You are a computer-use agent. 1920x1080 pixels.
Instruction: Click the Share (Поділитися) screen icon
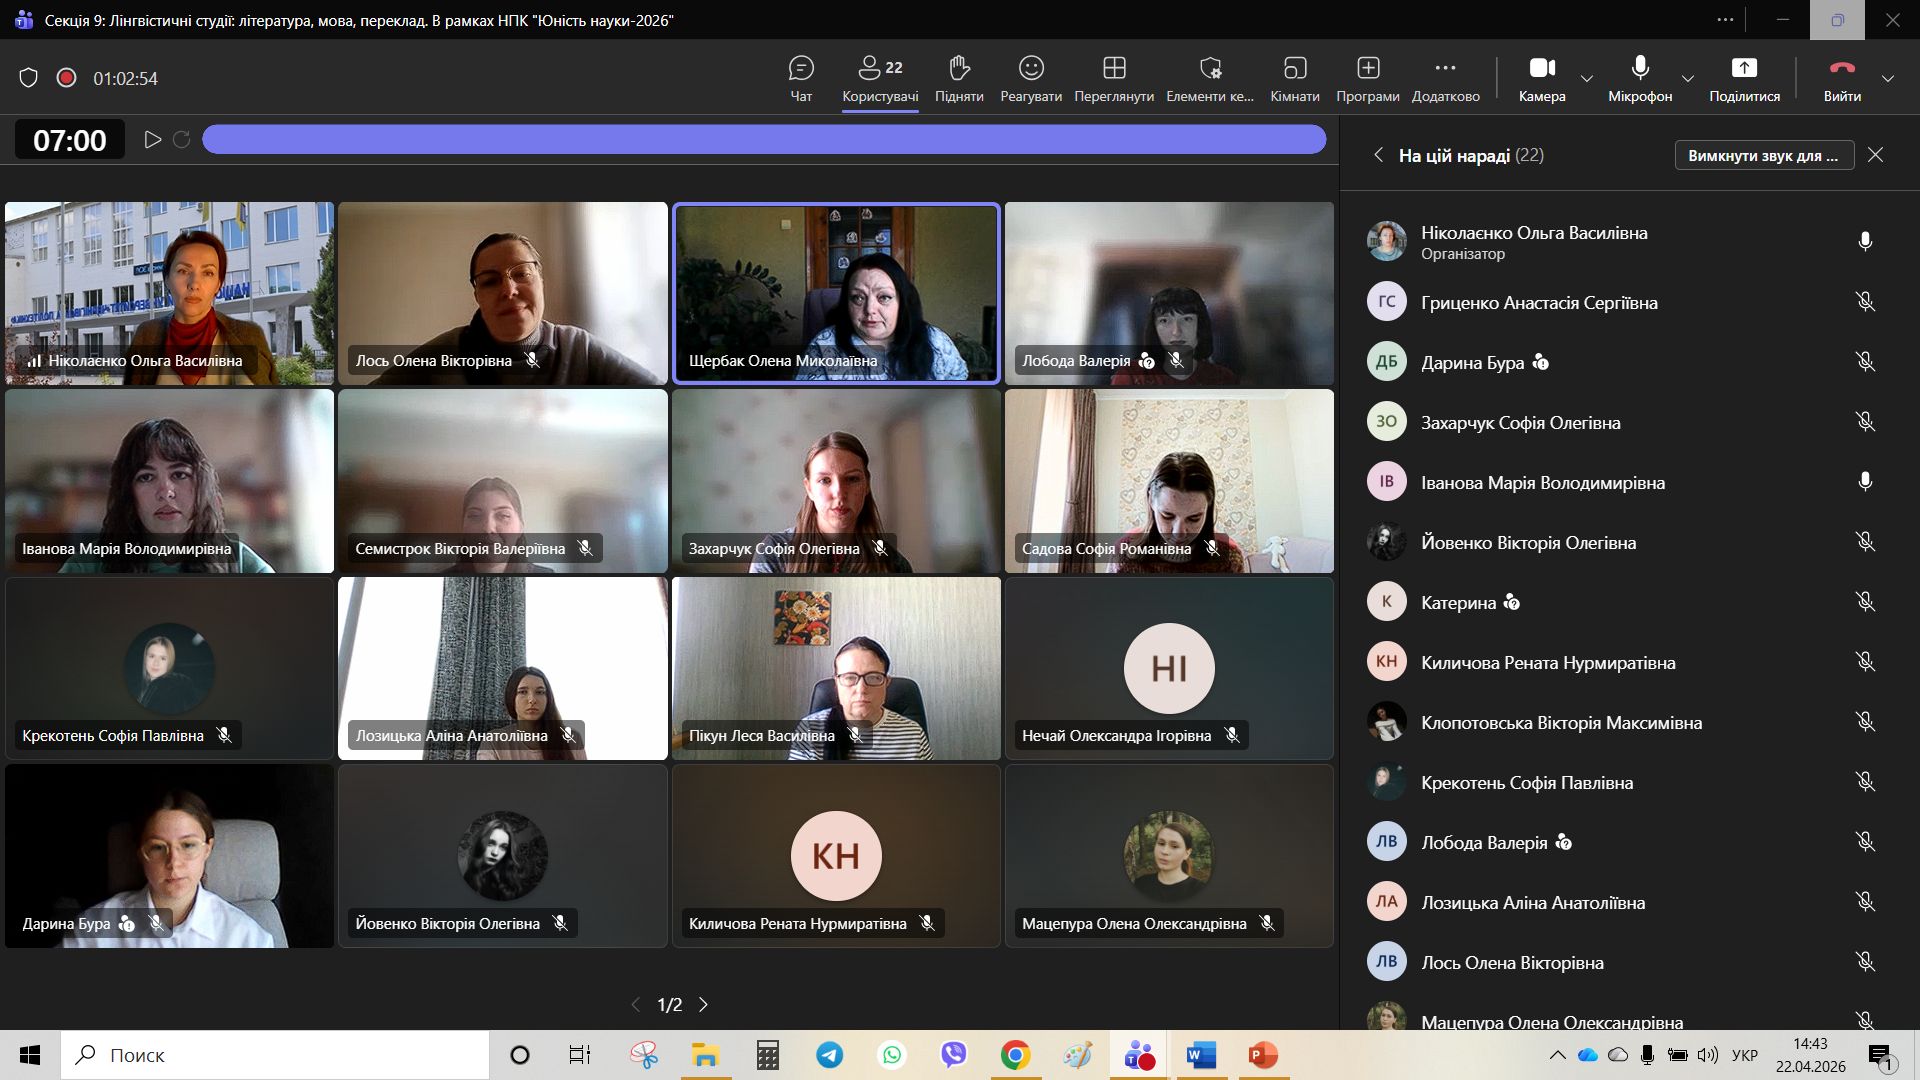pyautogui.click(x=1744, y=69)
